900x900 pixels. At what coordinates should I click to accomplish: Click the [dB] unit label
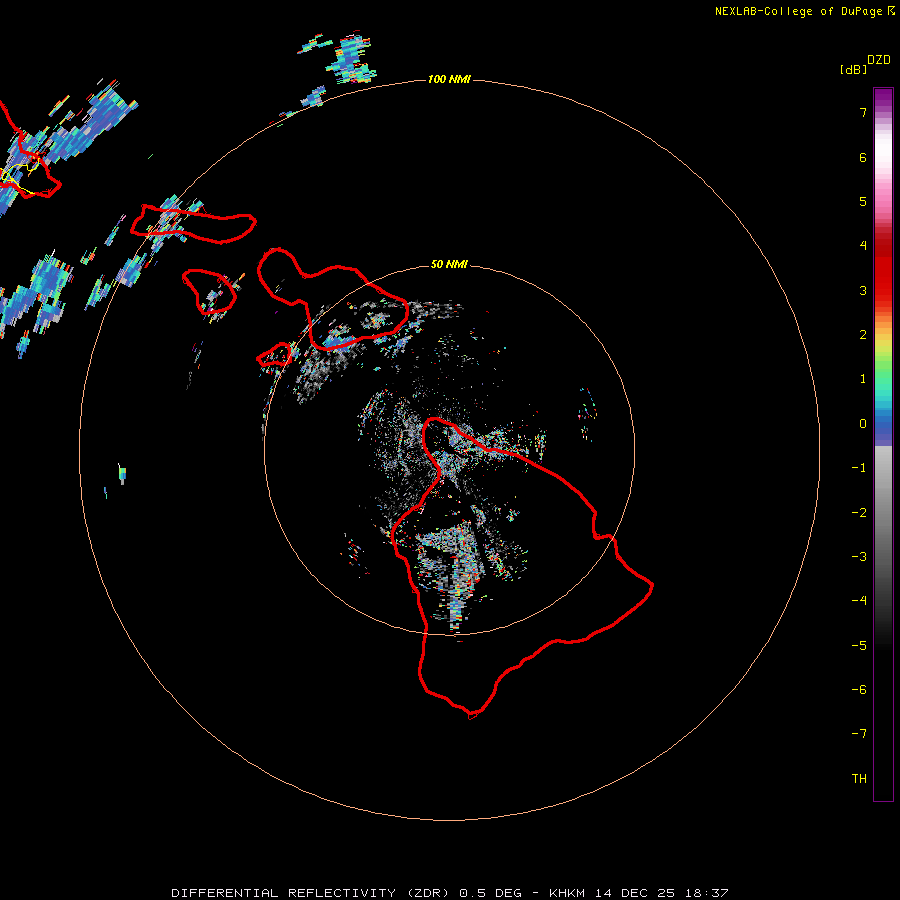[854, 69]
